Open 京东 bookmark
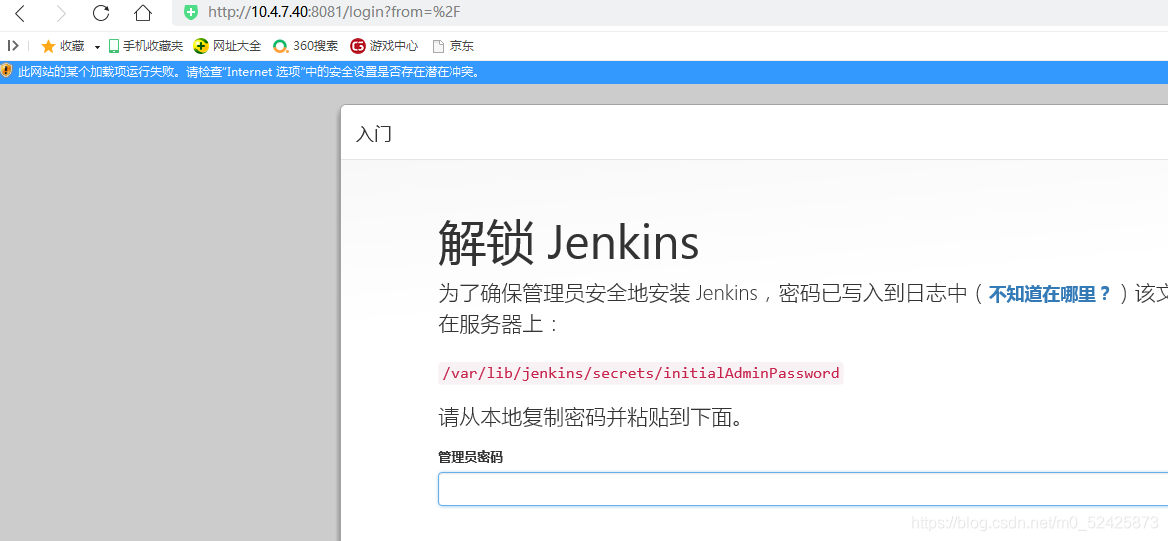The height and width of the screenshot is (541, 1168). click(453, 46)
